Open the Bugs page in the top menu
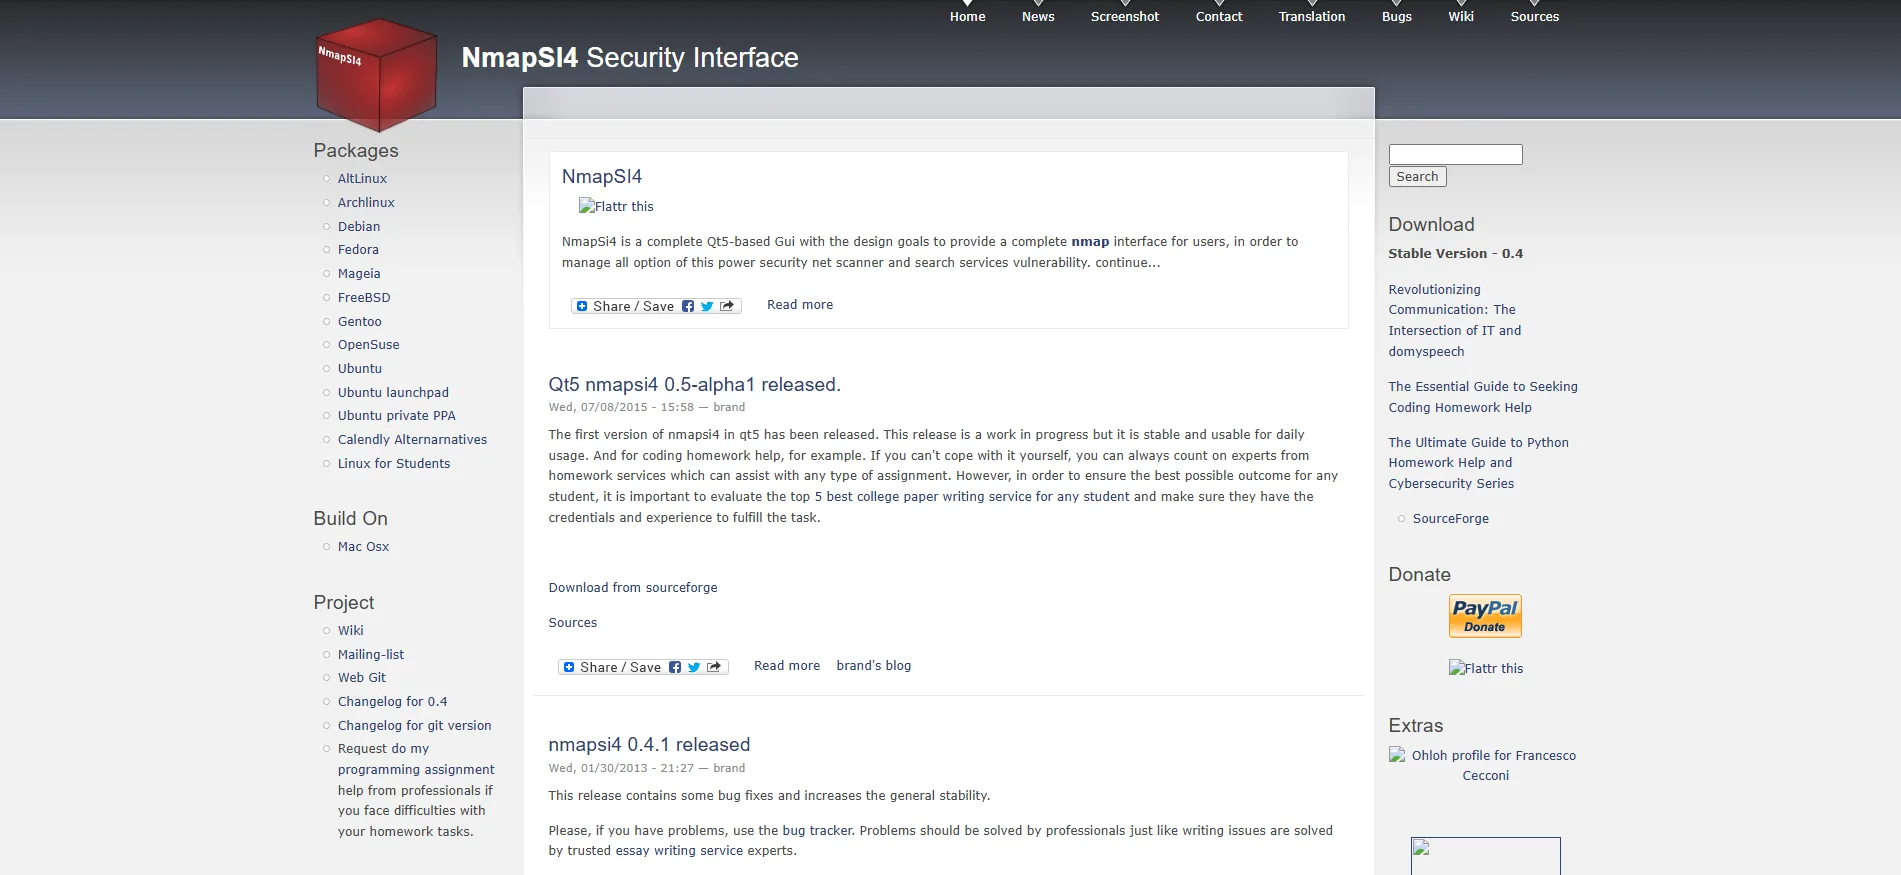Viewport: 1901px width, 875px height. coord(1397,17)
